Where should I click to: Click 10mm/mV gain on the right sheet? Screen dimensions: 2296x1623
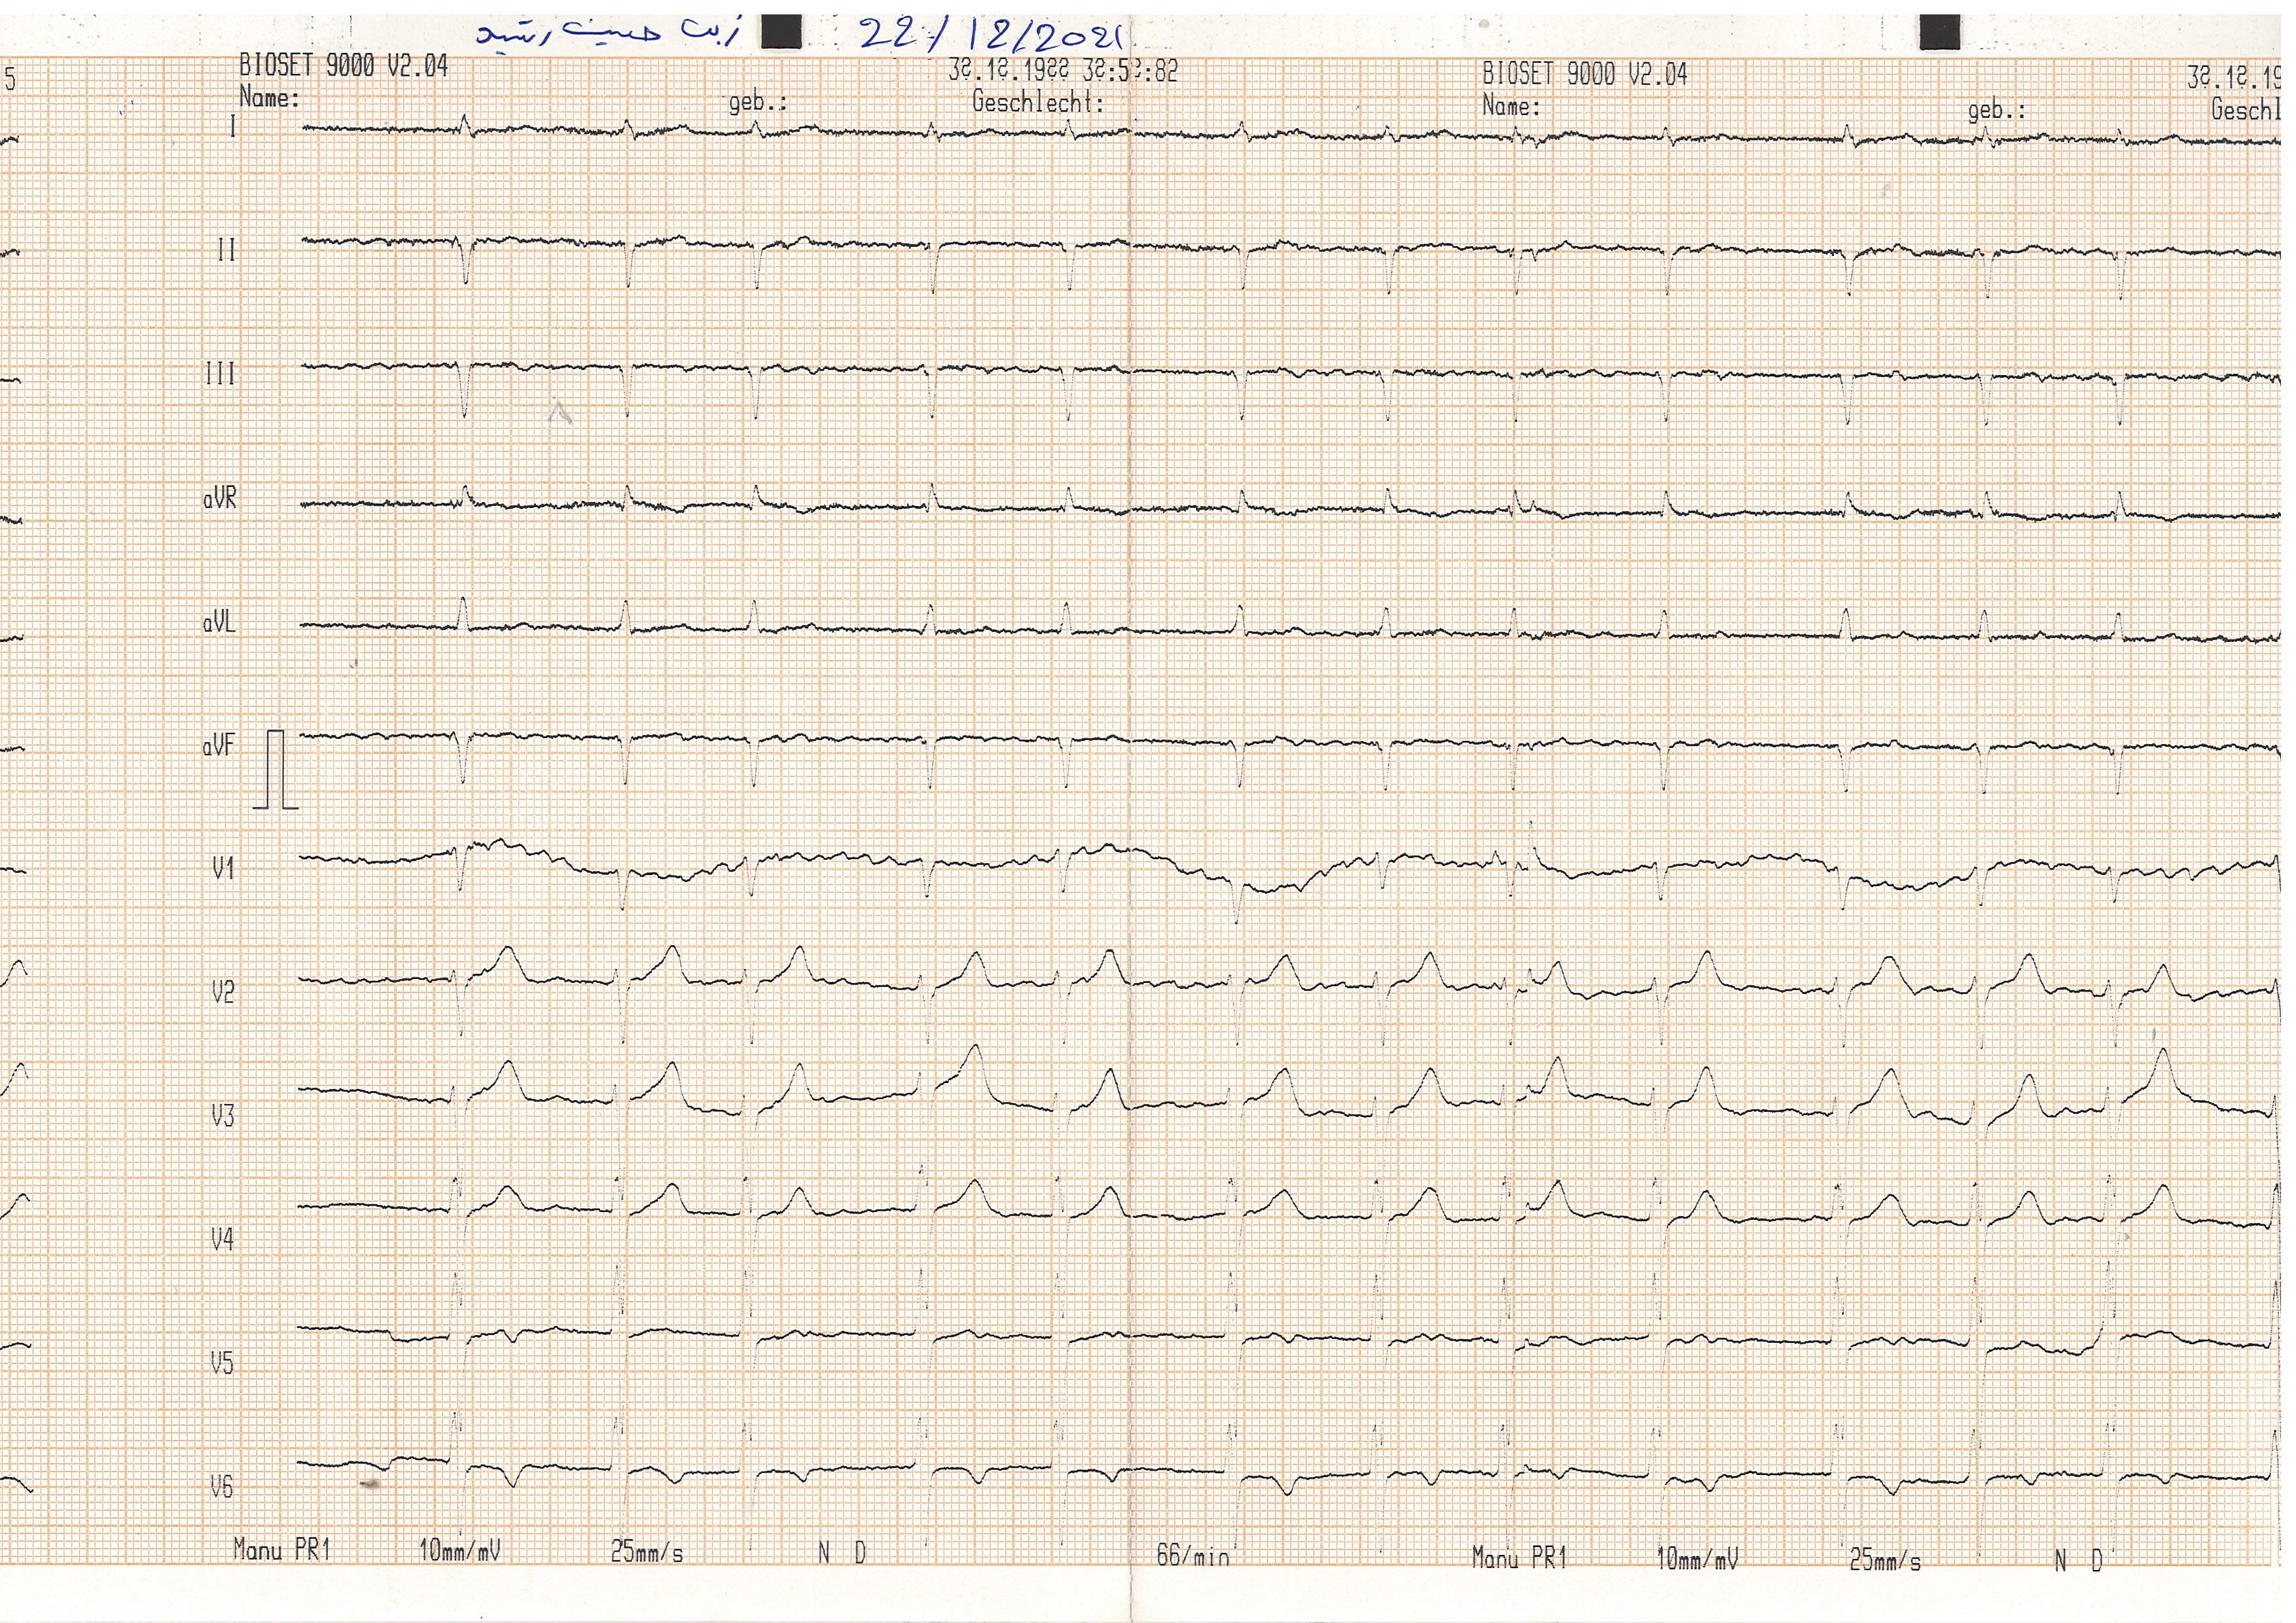[1697, 1558]
